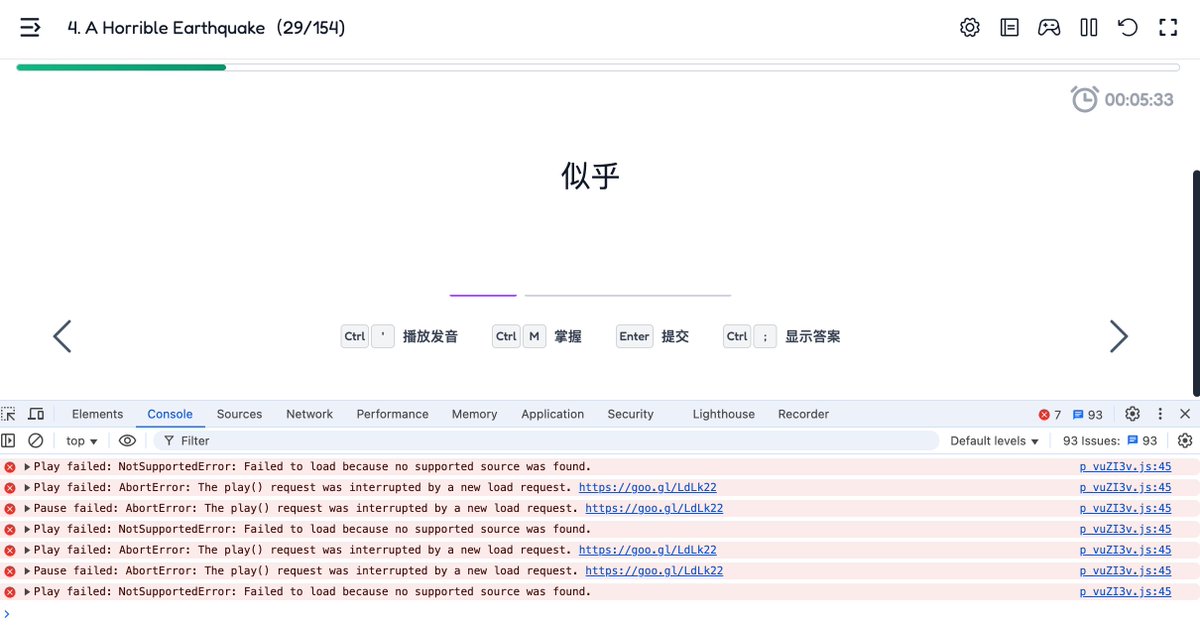The image size is (1200, 625).
Task: Switch to the Application tab
Action: (552, 414)
